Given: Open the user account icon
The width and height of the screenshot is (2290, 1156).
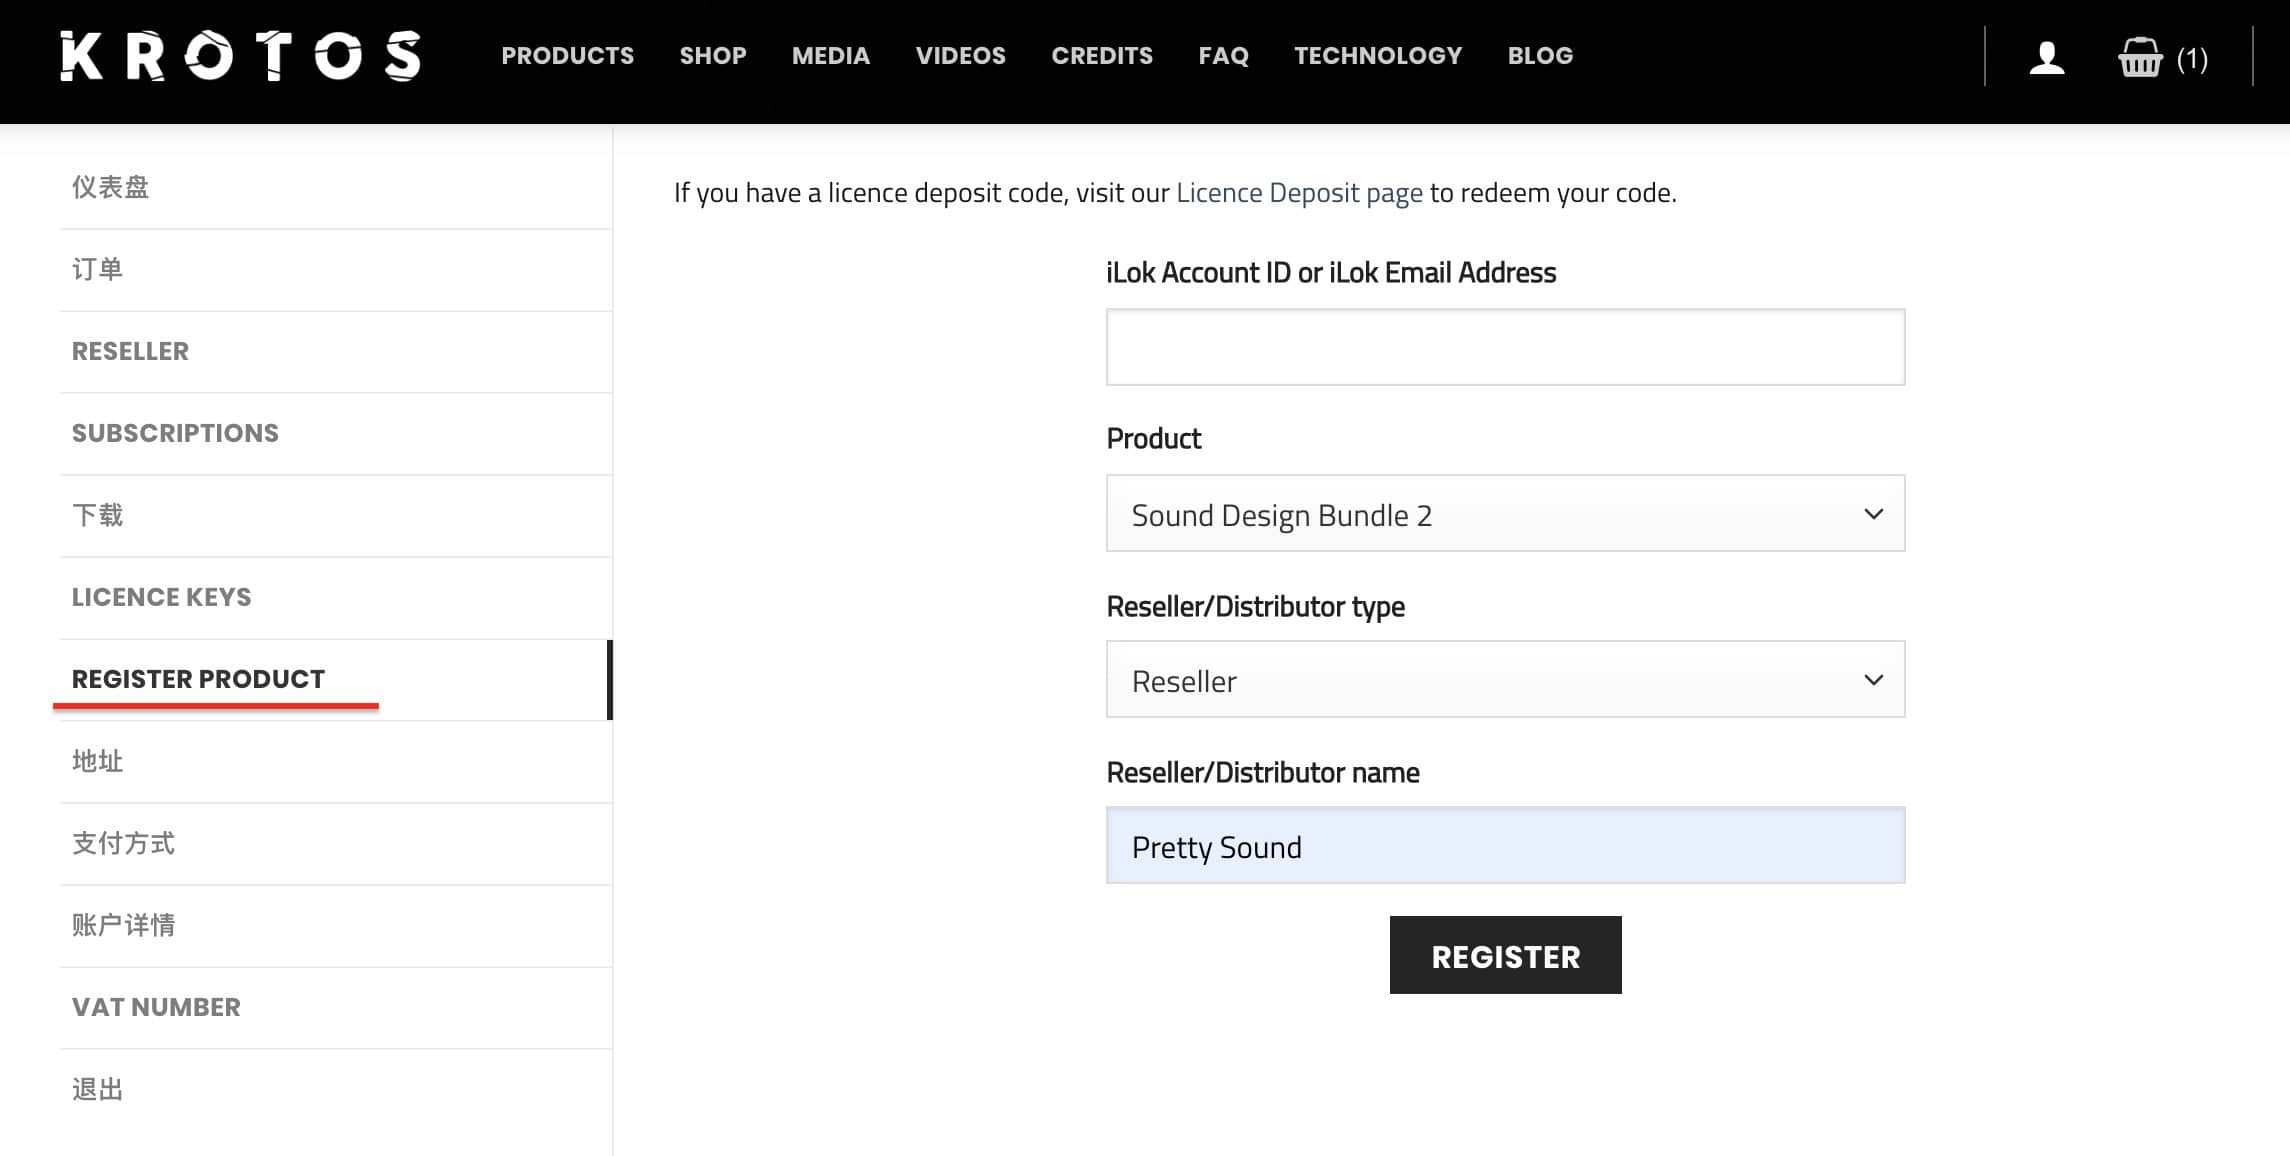Looking at the screenshot, I should (2046, 58).
